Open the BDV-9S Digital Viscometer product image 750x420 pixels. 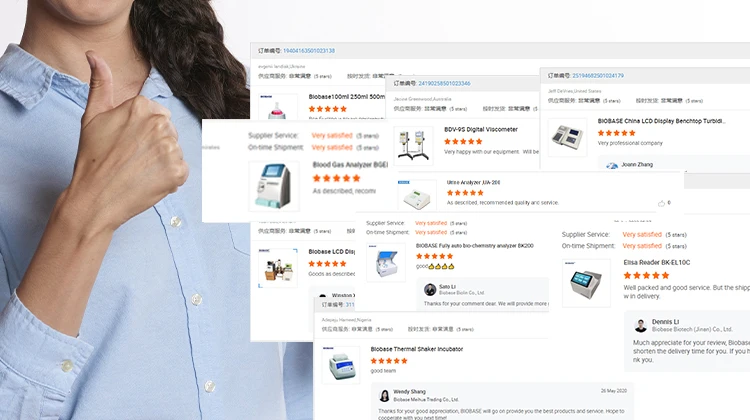(x=413, y=145)
